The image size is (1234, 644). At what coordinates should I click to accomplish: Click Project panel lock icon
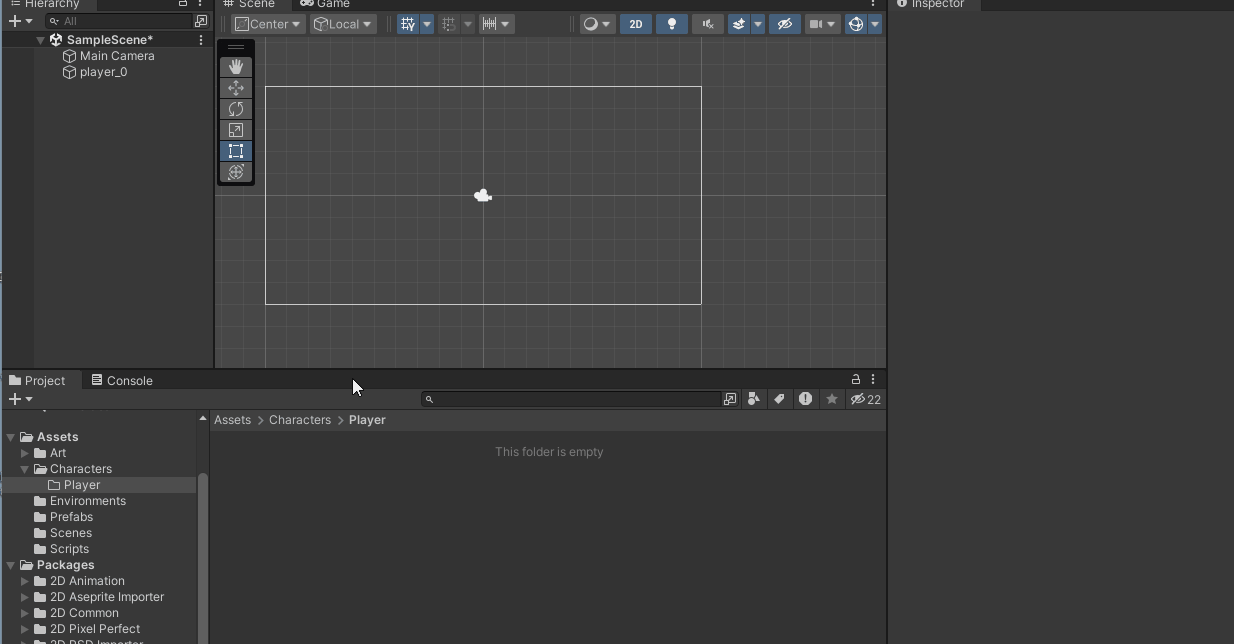pyautogui.click(x=856, y=379)
